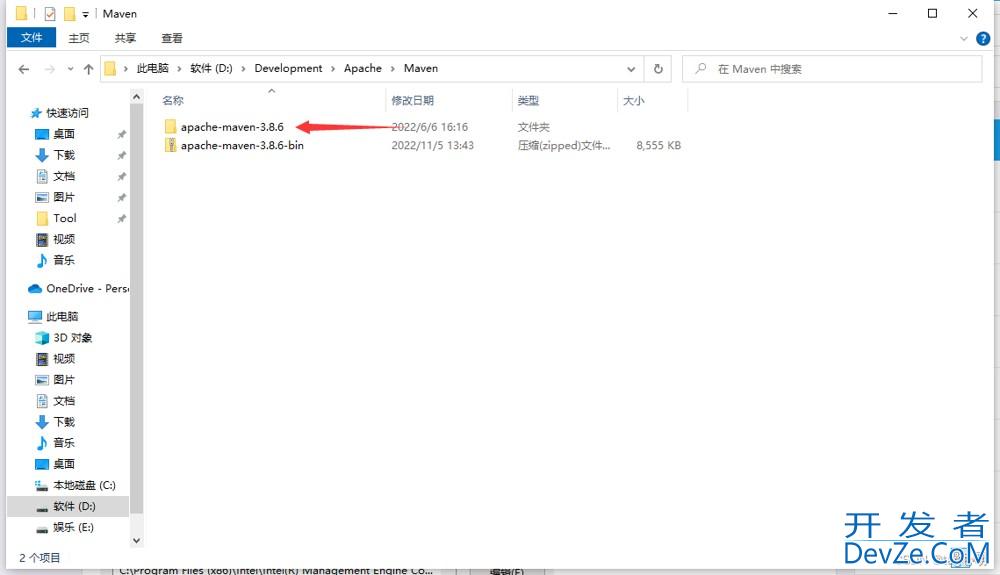Open 3D 对象 under 此电脑
The width and height of the screenshot is (1000, 575).
pos(72,338)
